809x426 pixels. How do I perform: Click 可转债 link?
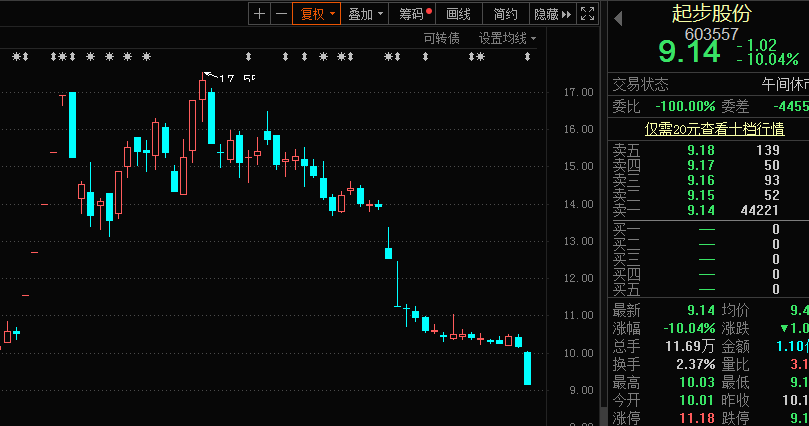(x=441, y=38)
